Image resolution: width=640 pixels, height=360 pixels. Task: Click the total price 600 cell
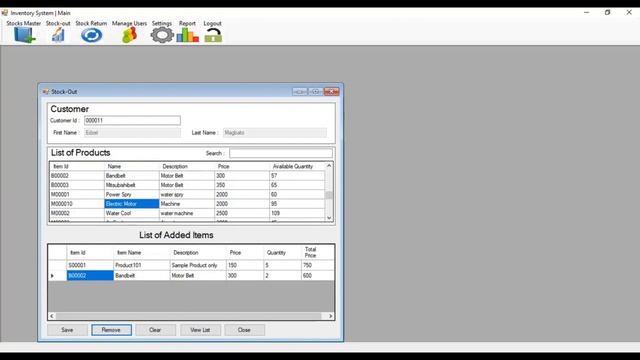click(x=318, y=276)
